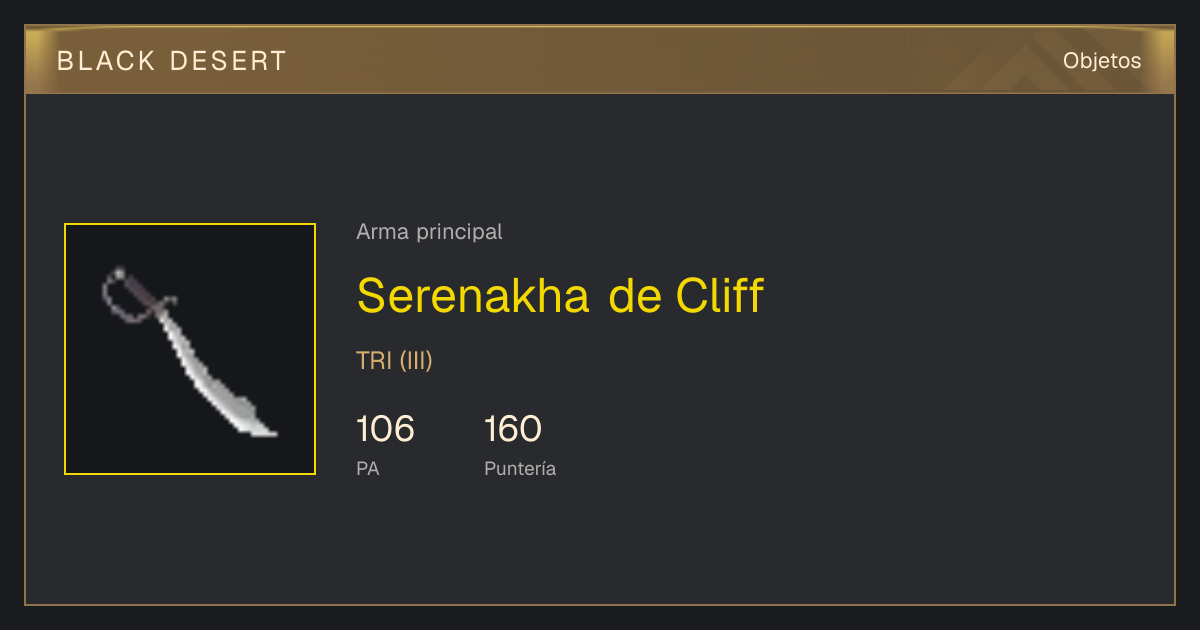The image size is (1200, 630).
Task: Select the Serenakha de Cliff item name
Action: pos(560,296)
